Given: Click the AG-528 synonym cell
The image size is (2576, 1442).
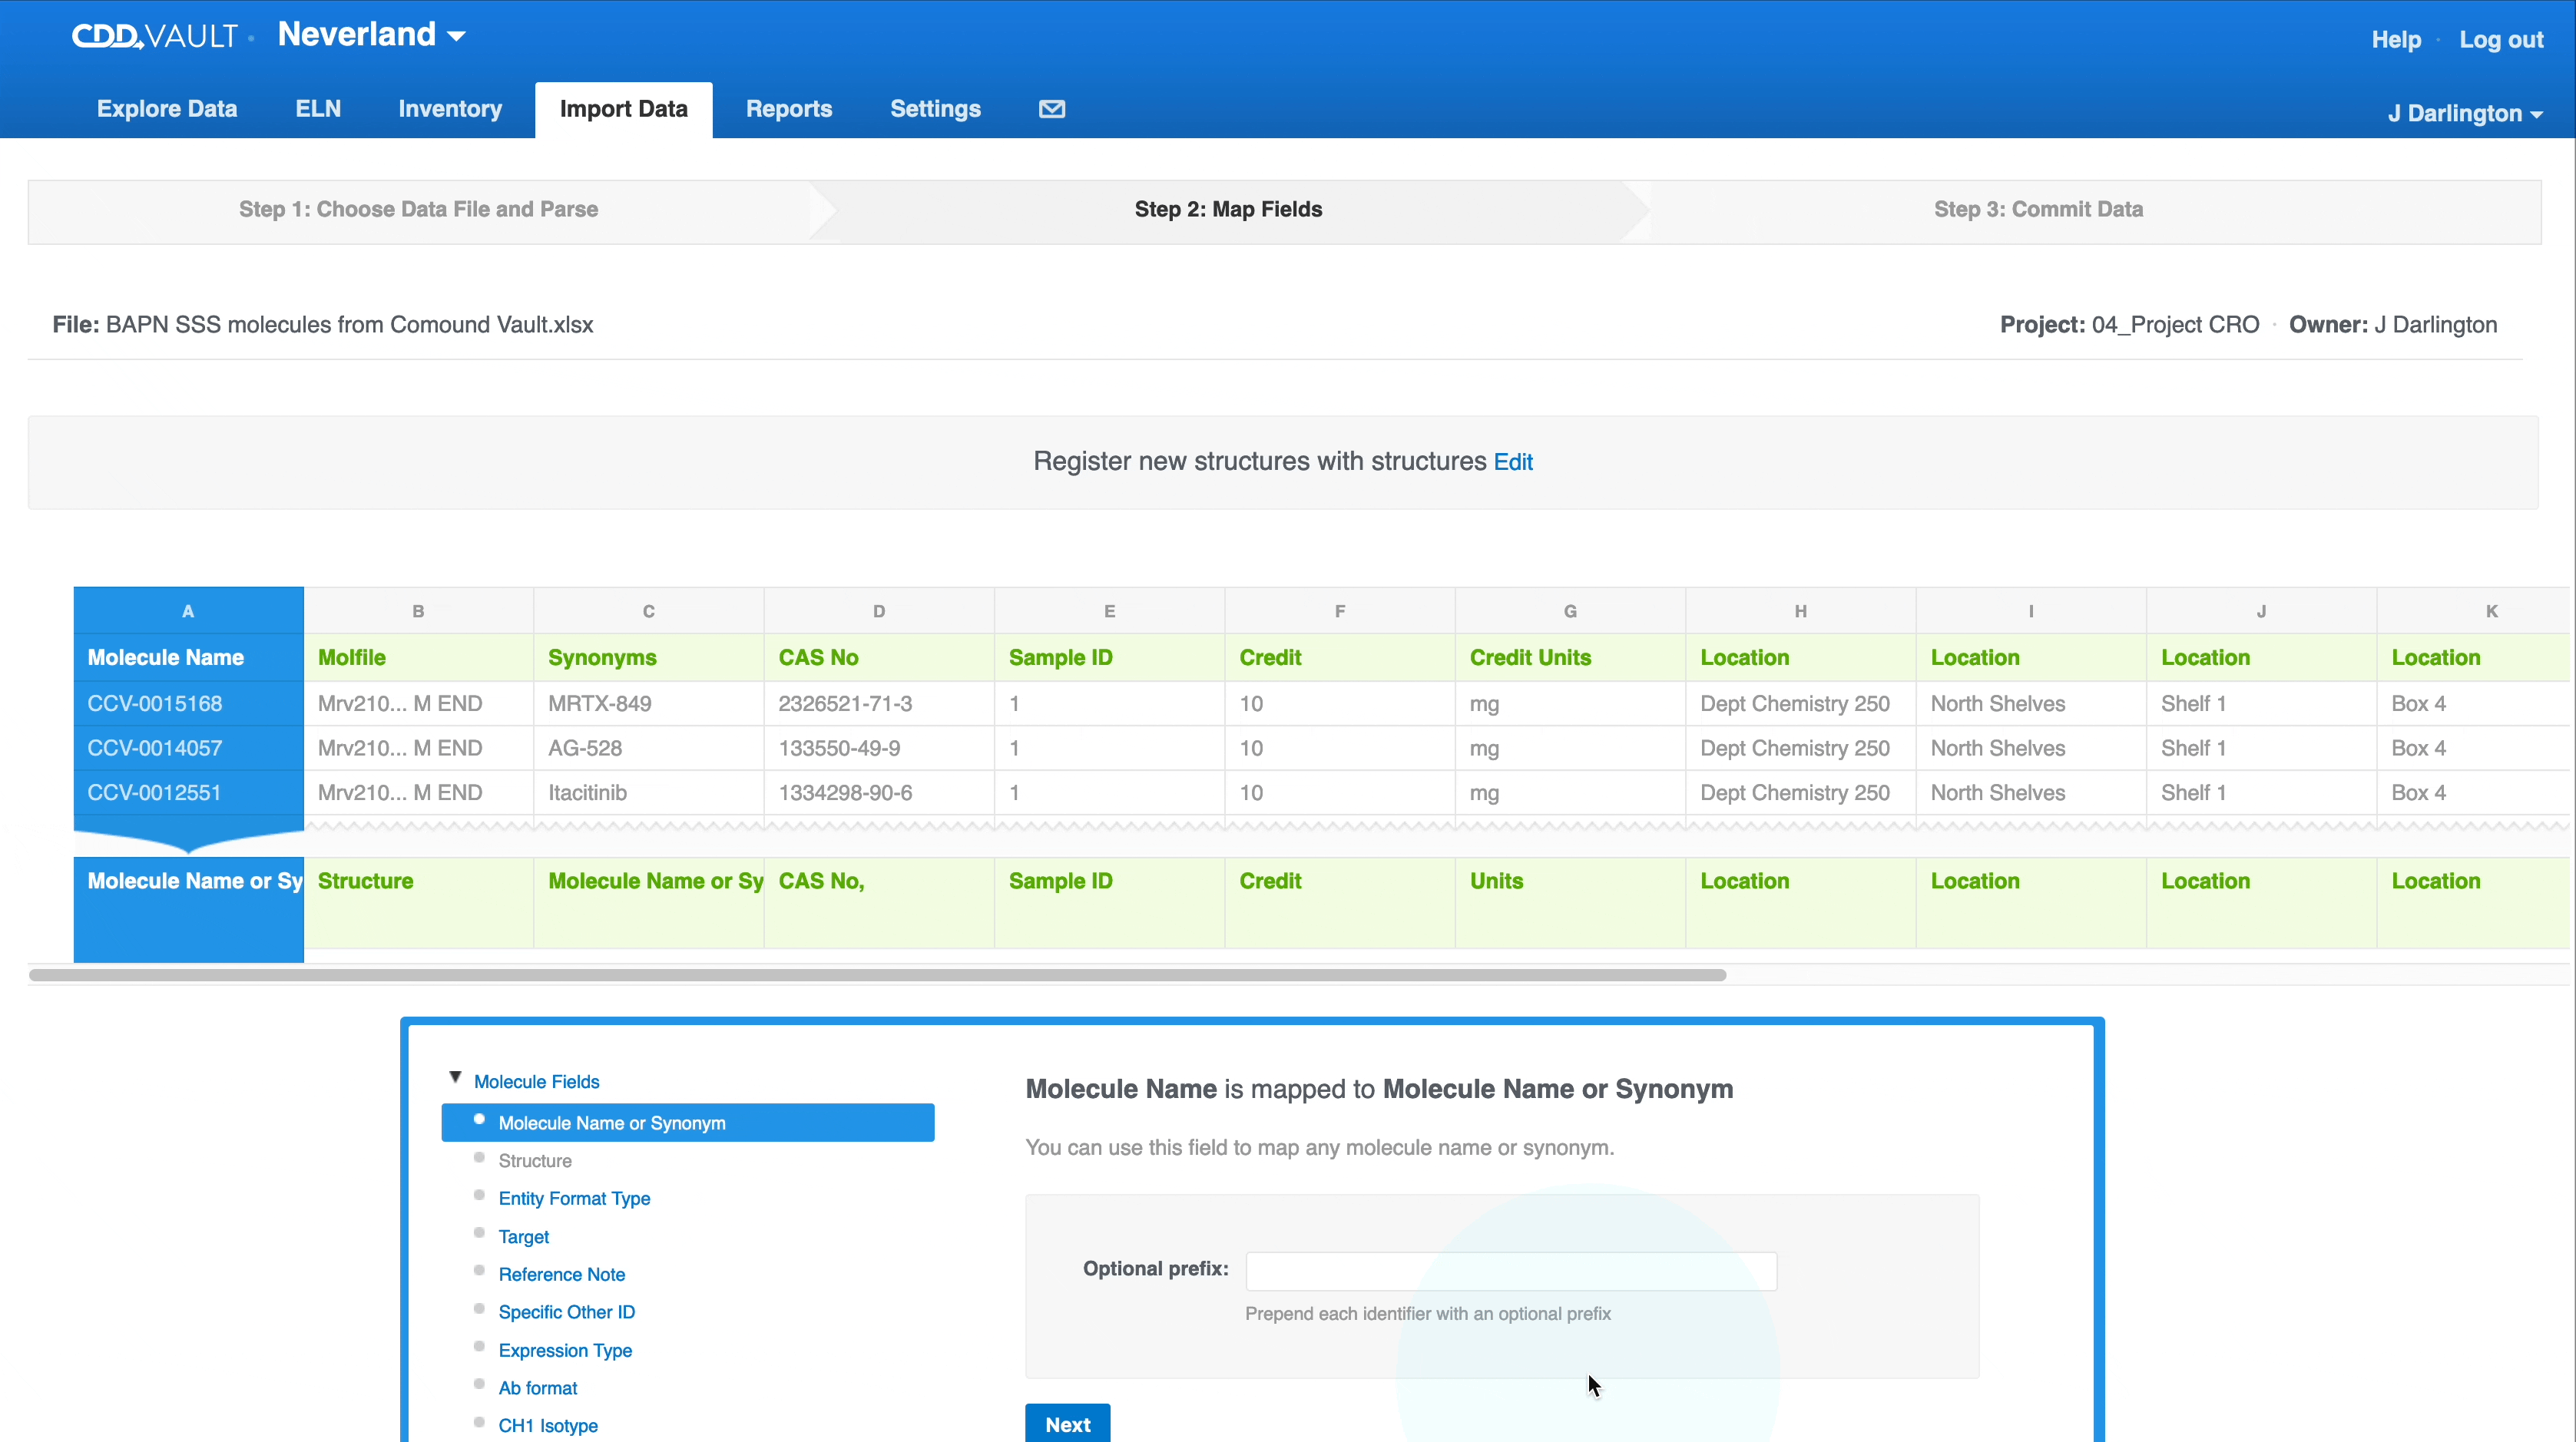Looking at the screenshot, I should (x=648, y=749).
